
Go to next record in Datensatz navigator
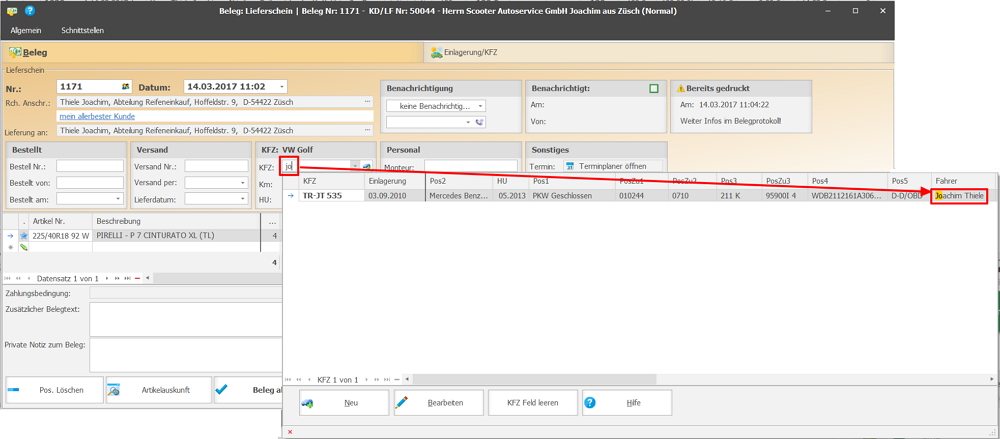pos(107,278)
